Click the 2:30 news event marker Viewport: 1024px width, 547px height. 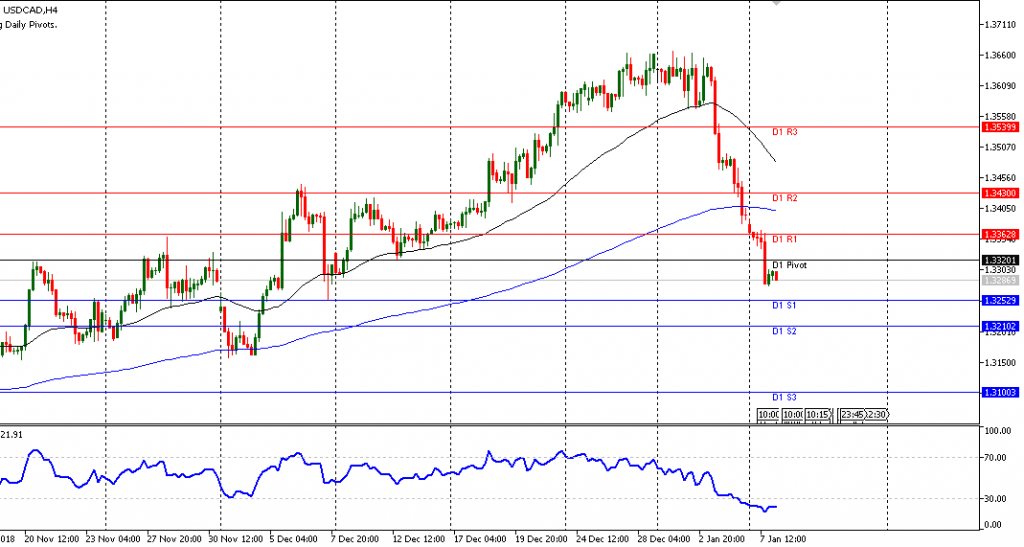(x=875, y=414)
